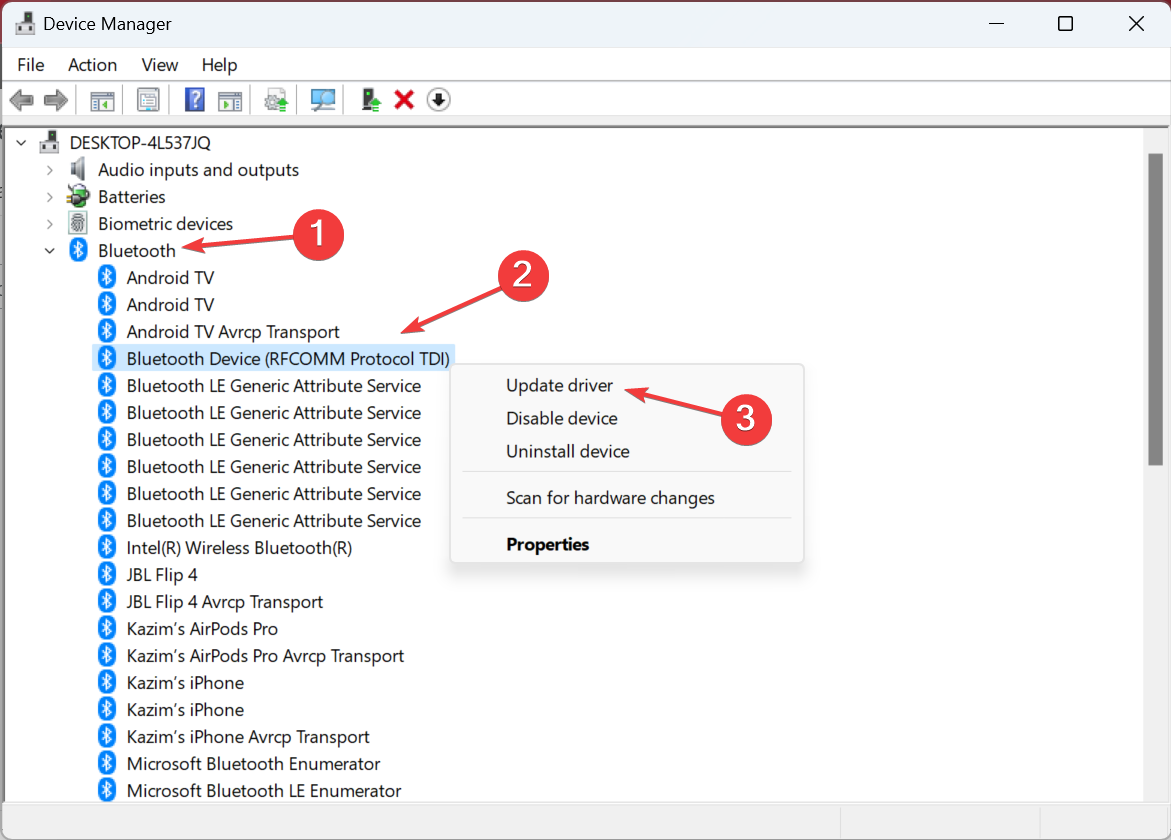
Task: Open the View menu
Action: 160,65
